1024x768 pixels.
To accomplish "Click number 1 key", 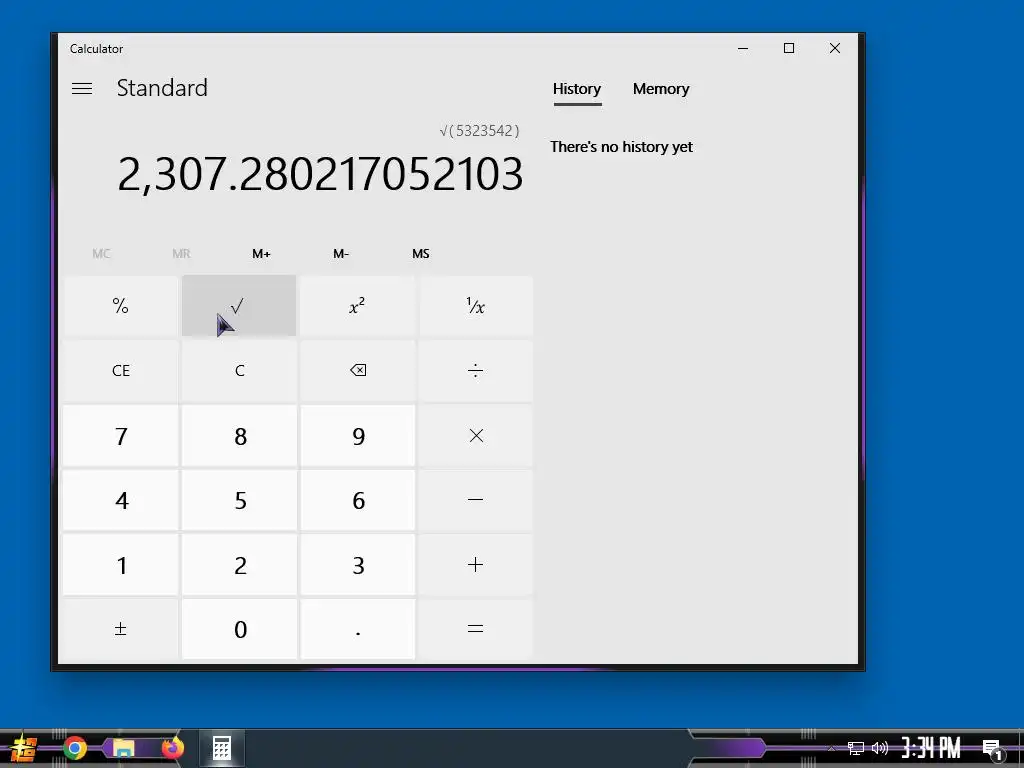I will click(121, 565).
